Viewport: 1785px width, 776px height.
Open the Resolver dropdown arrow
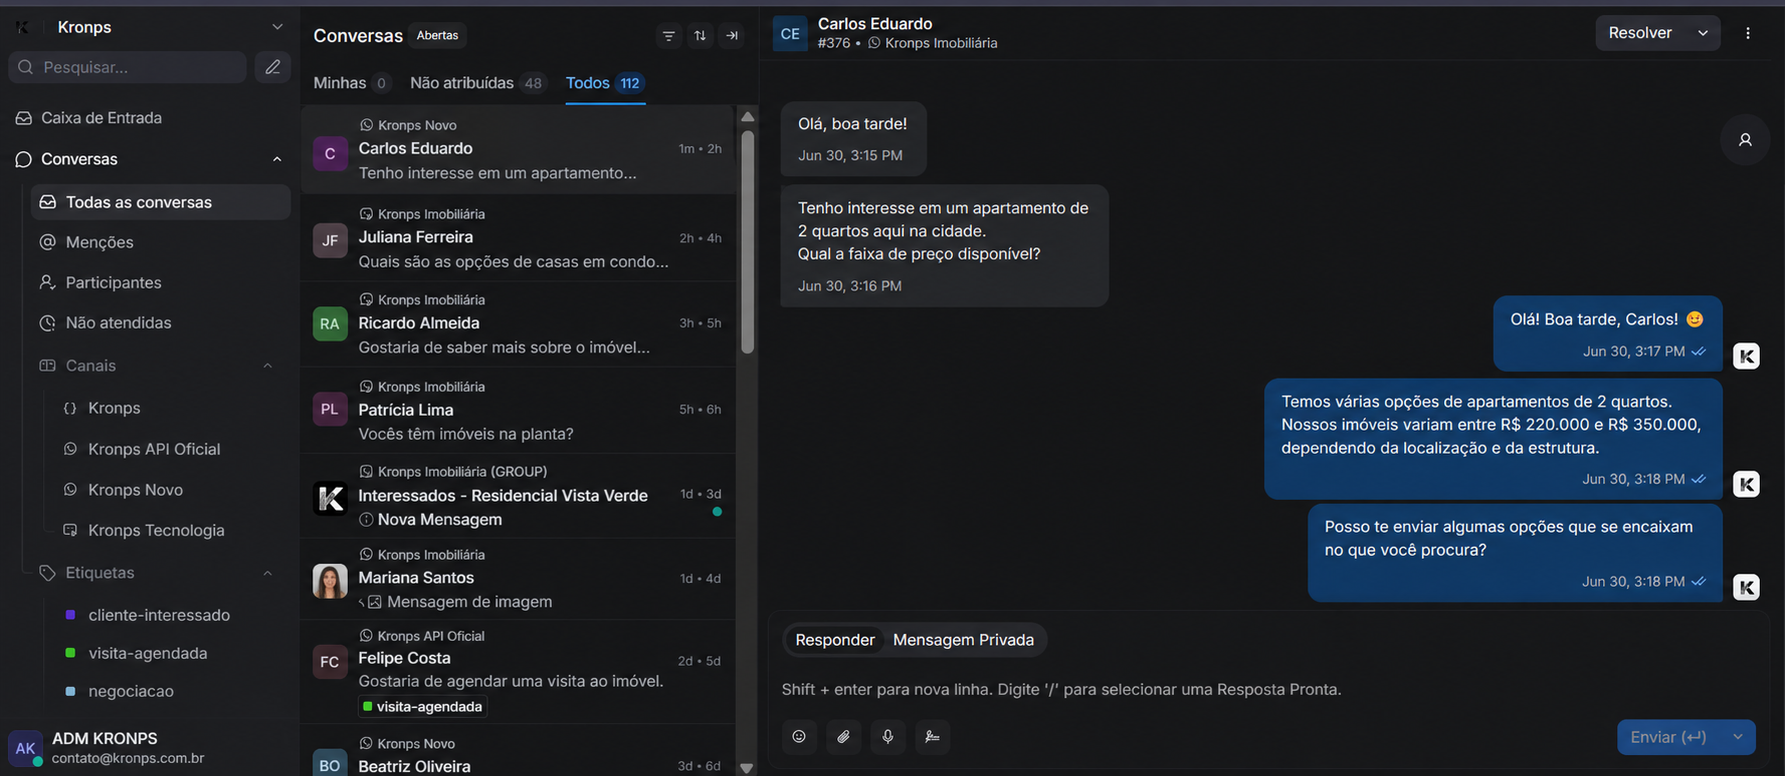coord(1703,33)
